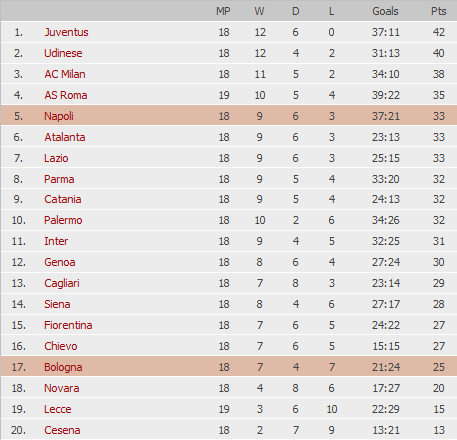
Task: Select Catania in the table
Action: (x=63, y=199)
